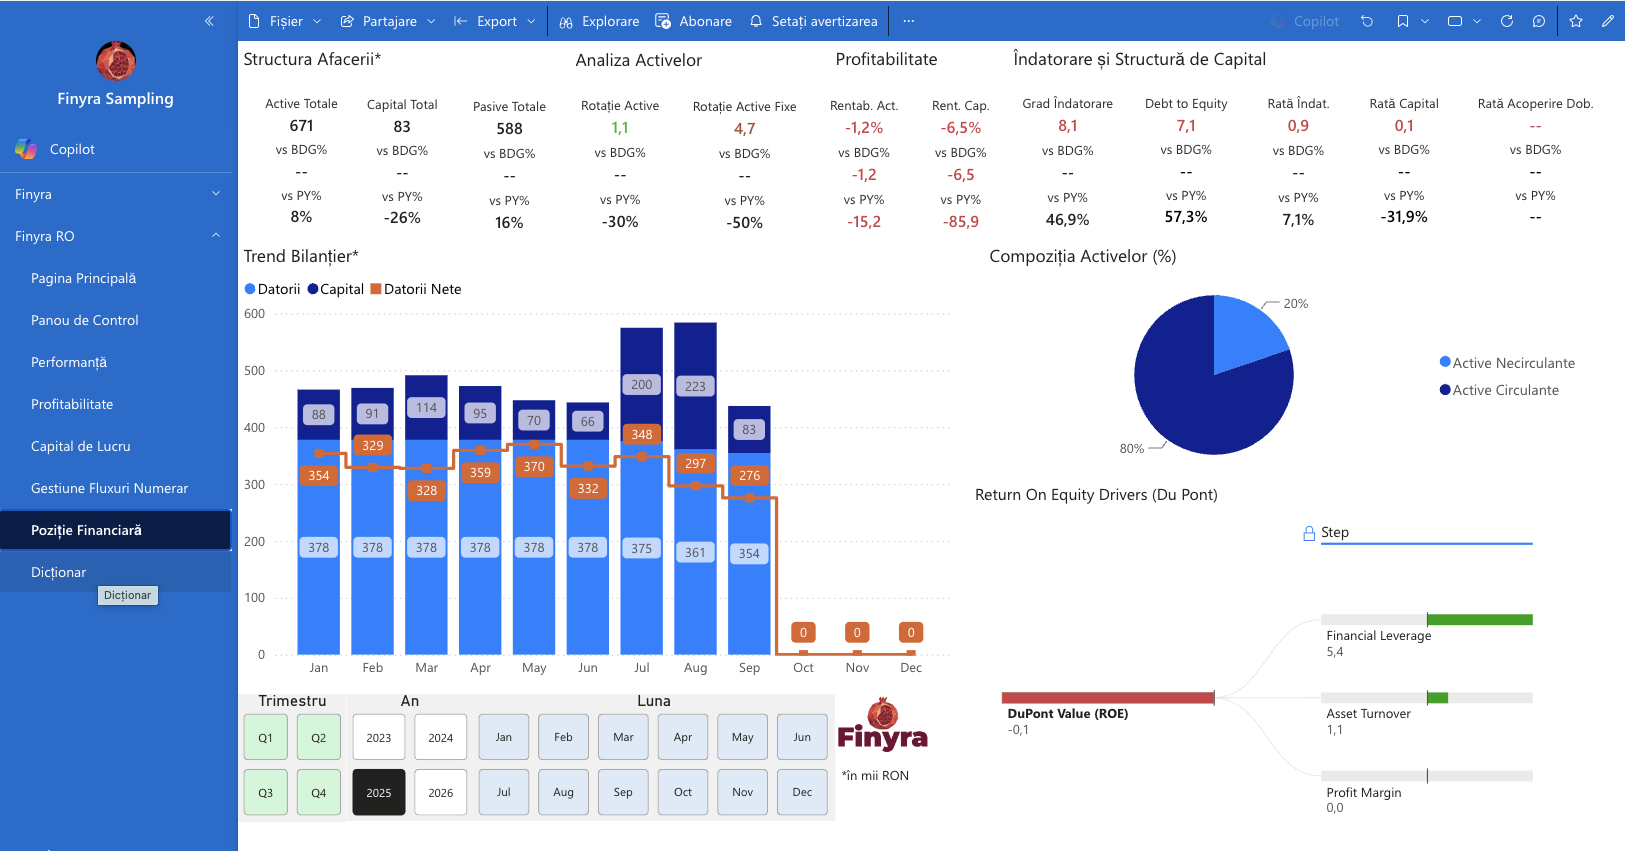Click the edit pencil icon

click(1608, 21)
